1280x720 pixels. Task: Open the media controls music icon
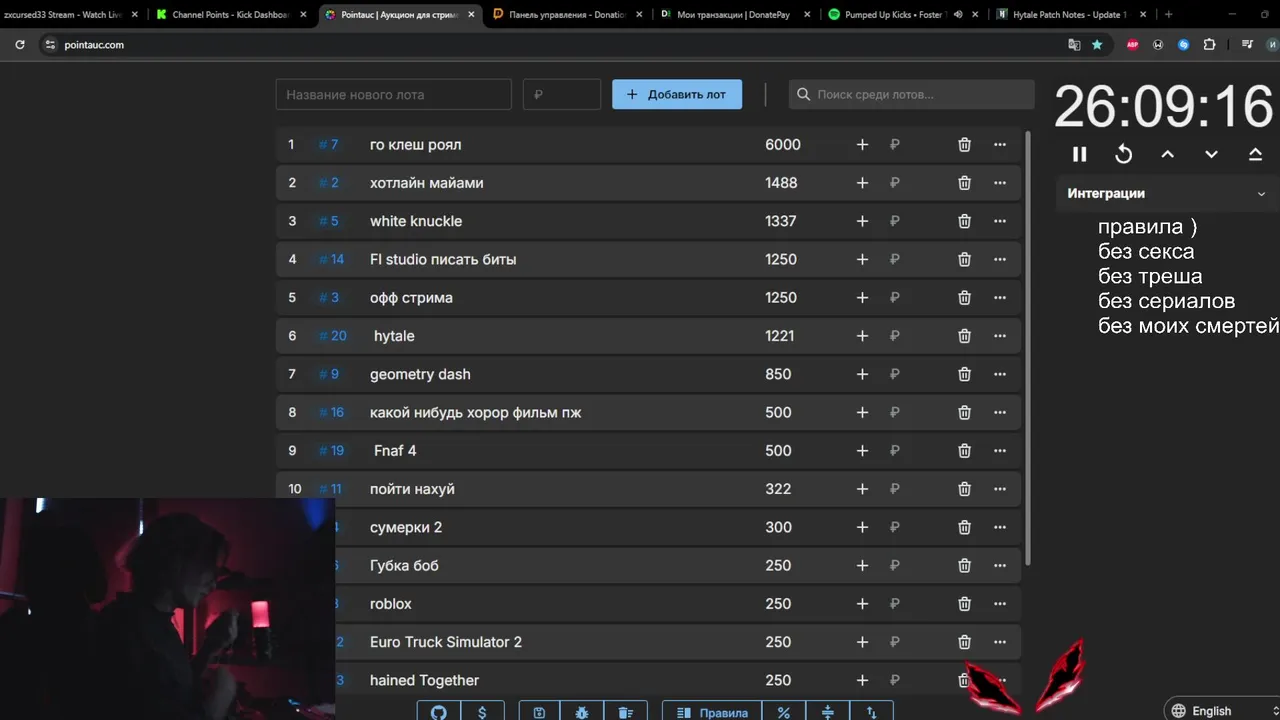[1246, 44]
